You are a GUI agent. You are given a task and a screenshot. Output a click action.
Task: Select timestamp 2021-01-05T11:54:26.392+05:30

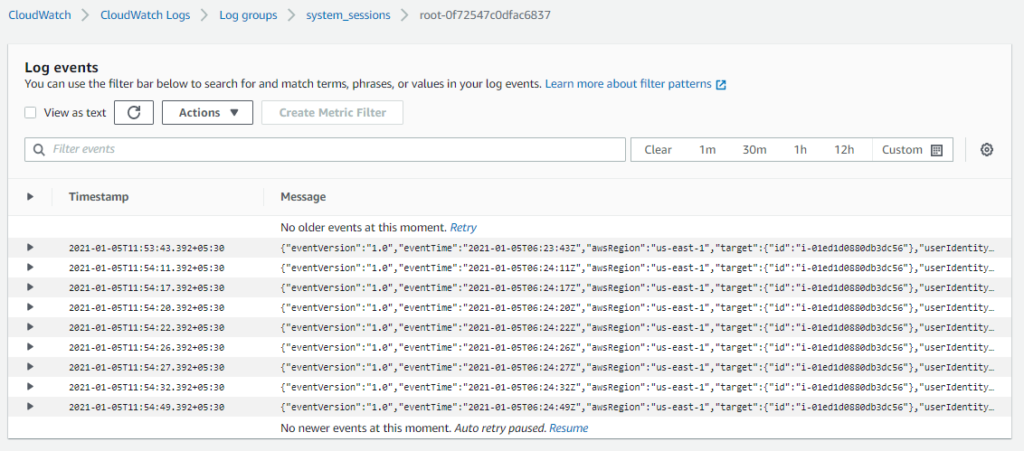(x=146, y=347)
